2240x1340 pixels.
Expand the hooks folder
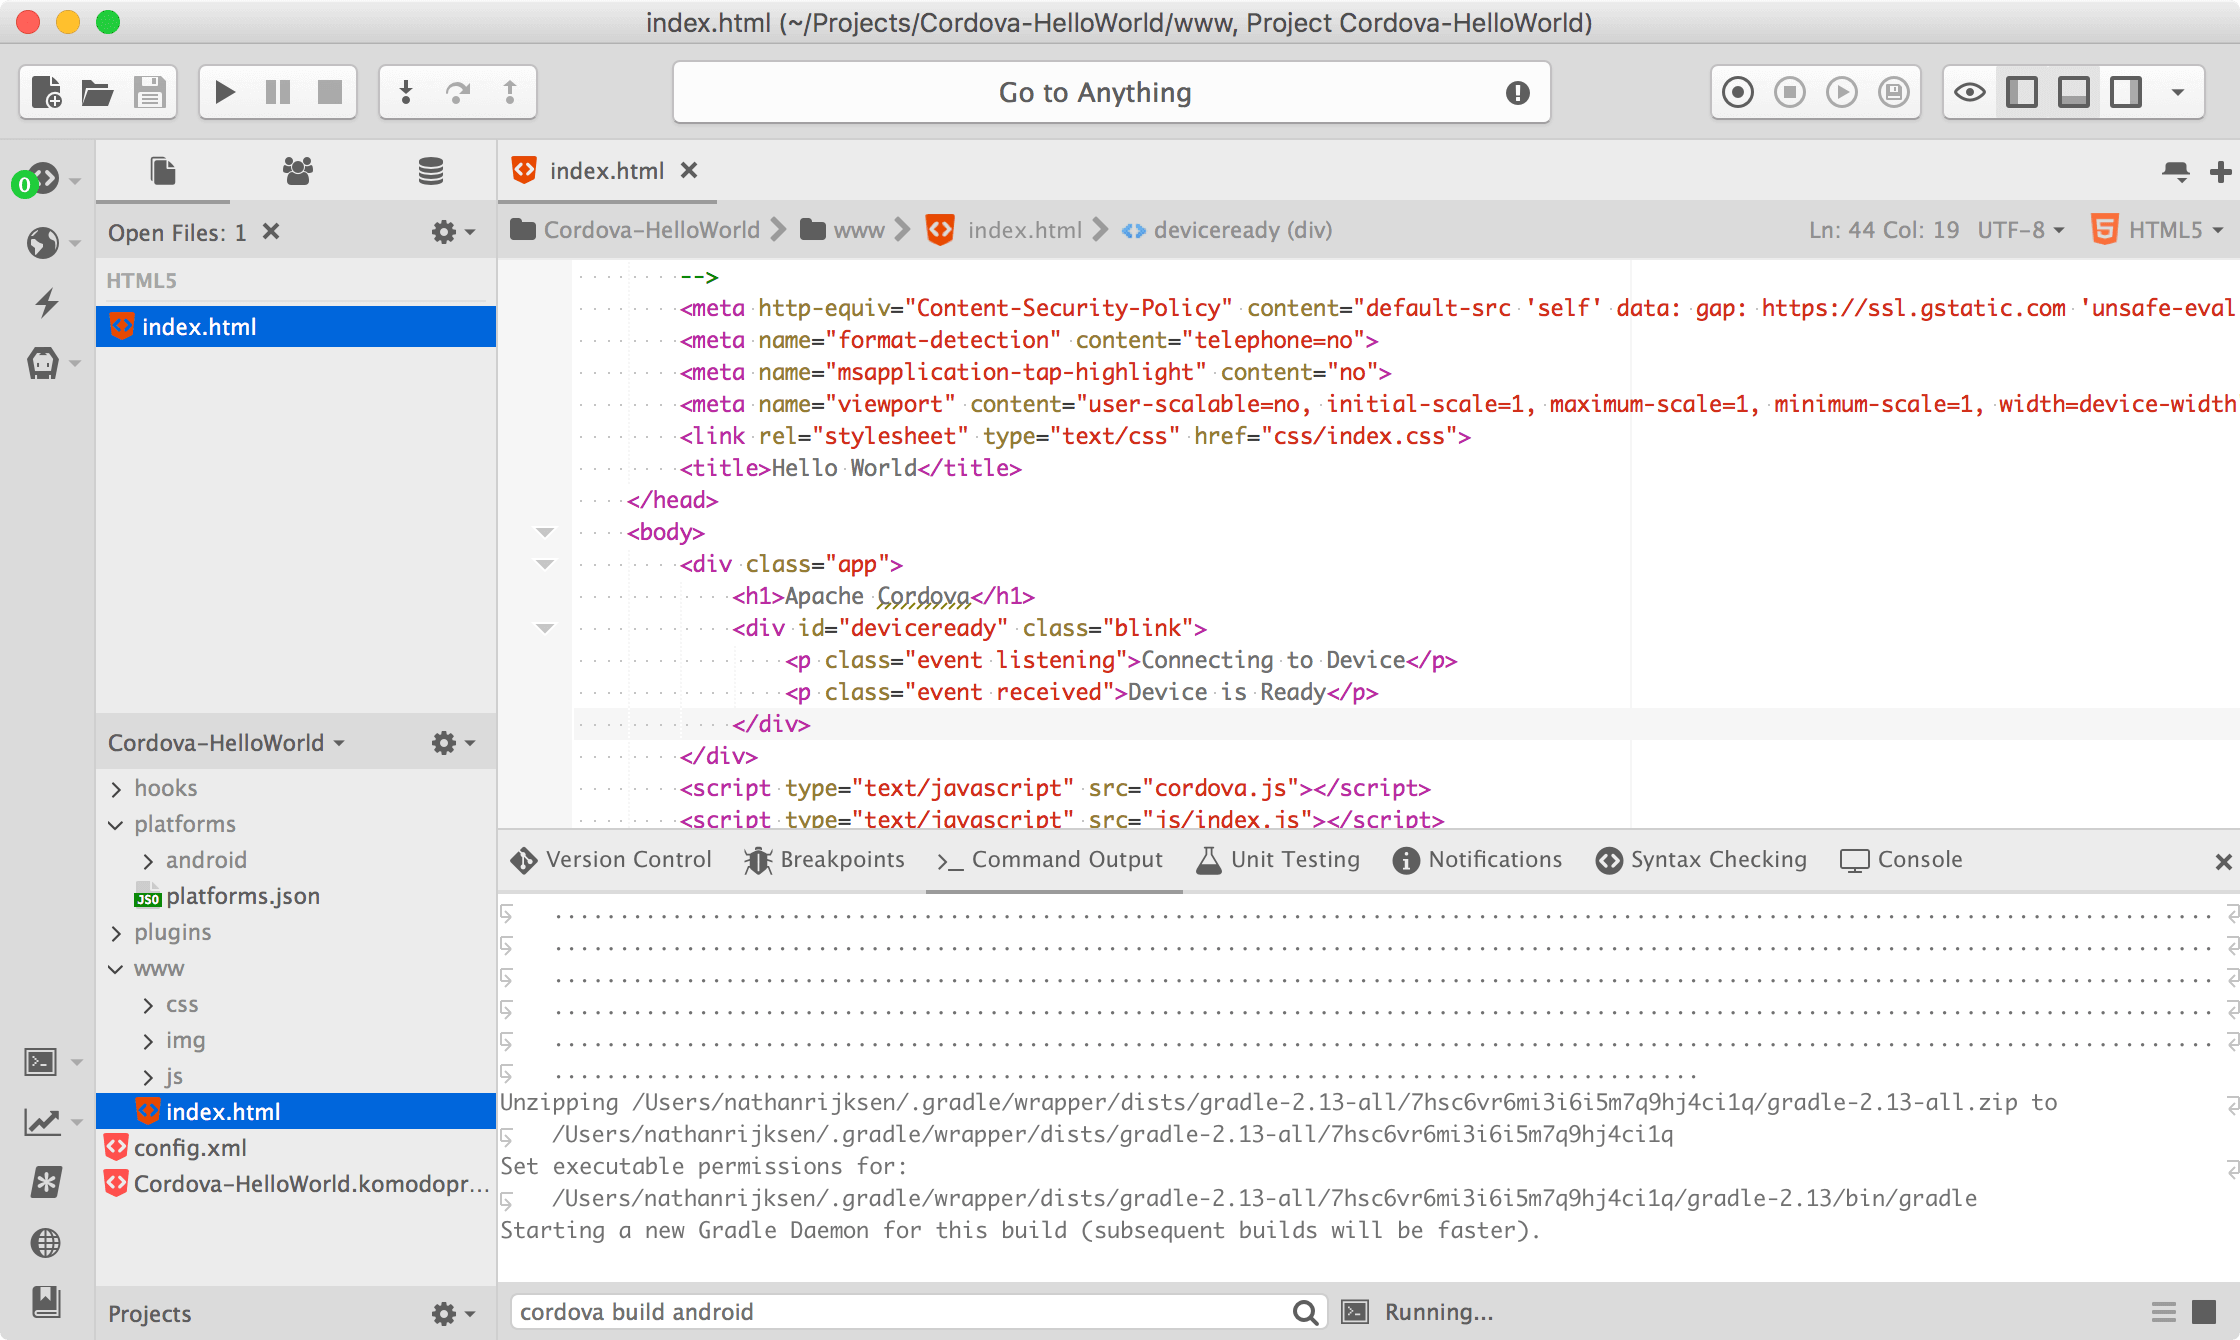point(116,789)
